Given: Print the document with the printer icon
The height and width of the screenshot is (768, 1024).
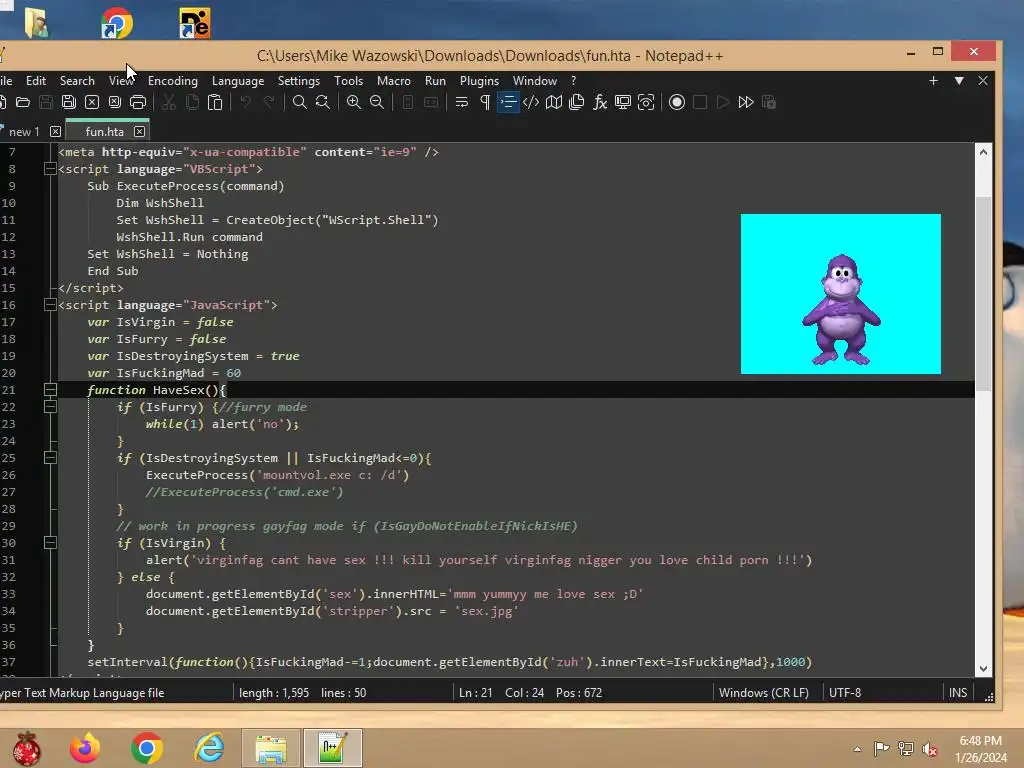Looking at the screenshot, I should (x=138, y=103).
